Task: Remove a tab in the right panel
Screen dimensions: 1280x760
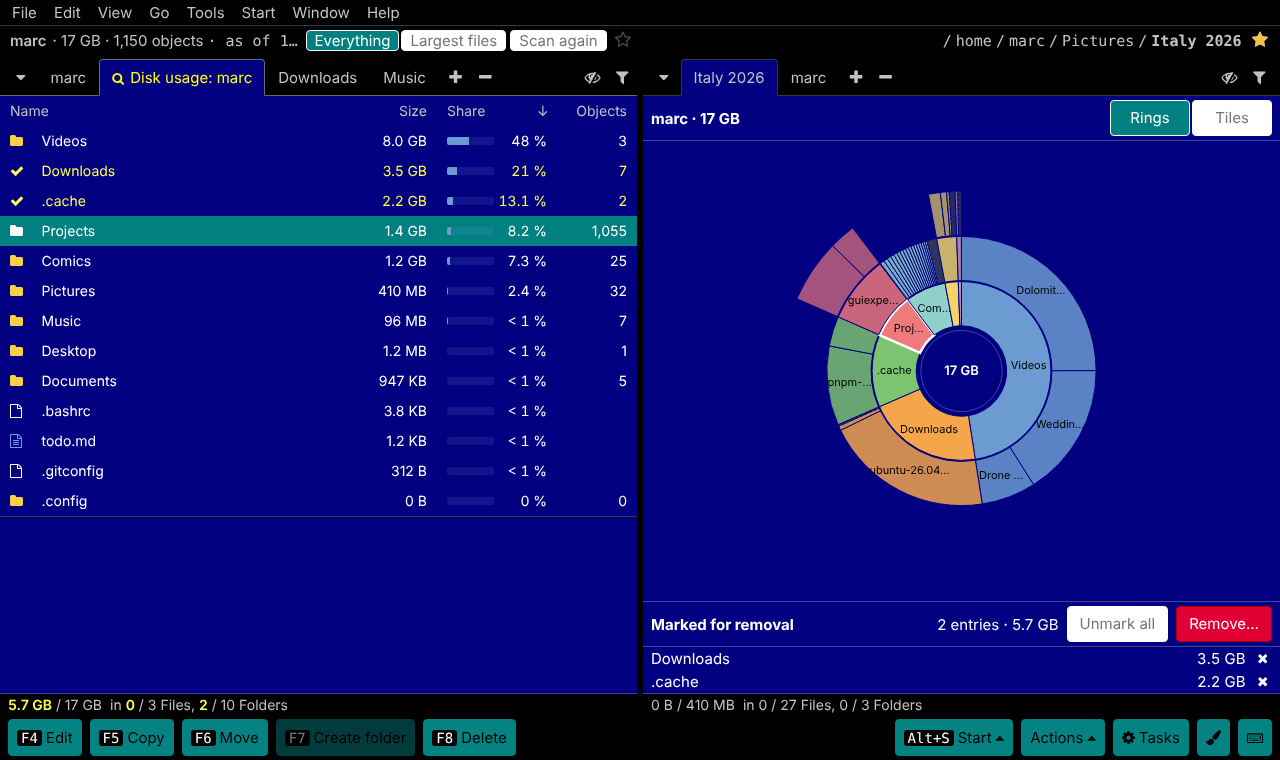Action: tap(885, 78)
